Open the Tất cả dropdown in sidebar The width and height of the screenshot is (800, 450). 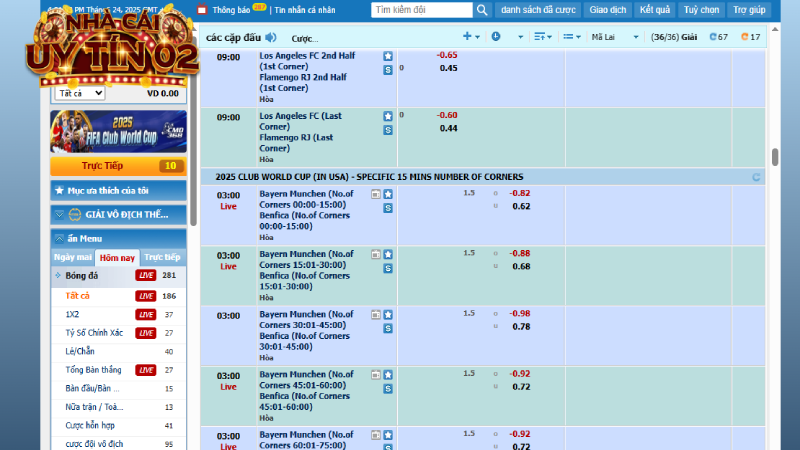81,93
